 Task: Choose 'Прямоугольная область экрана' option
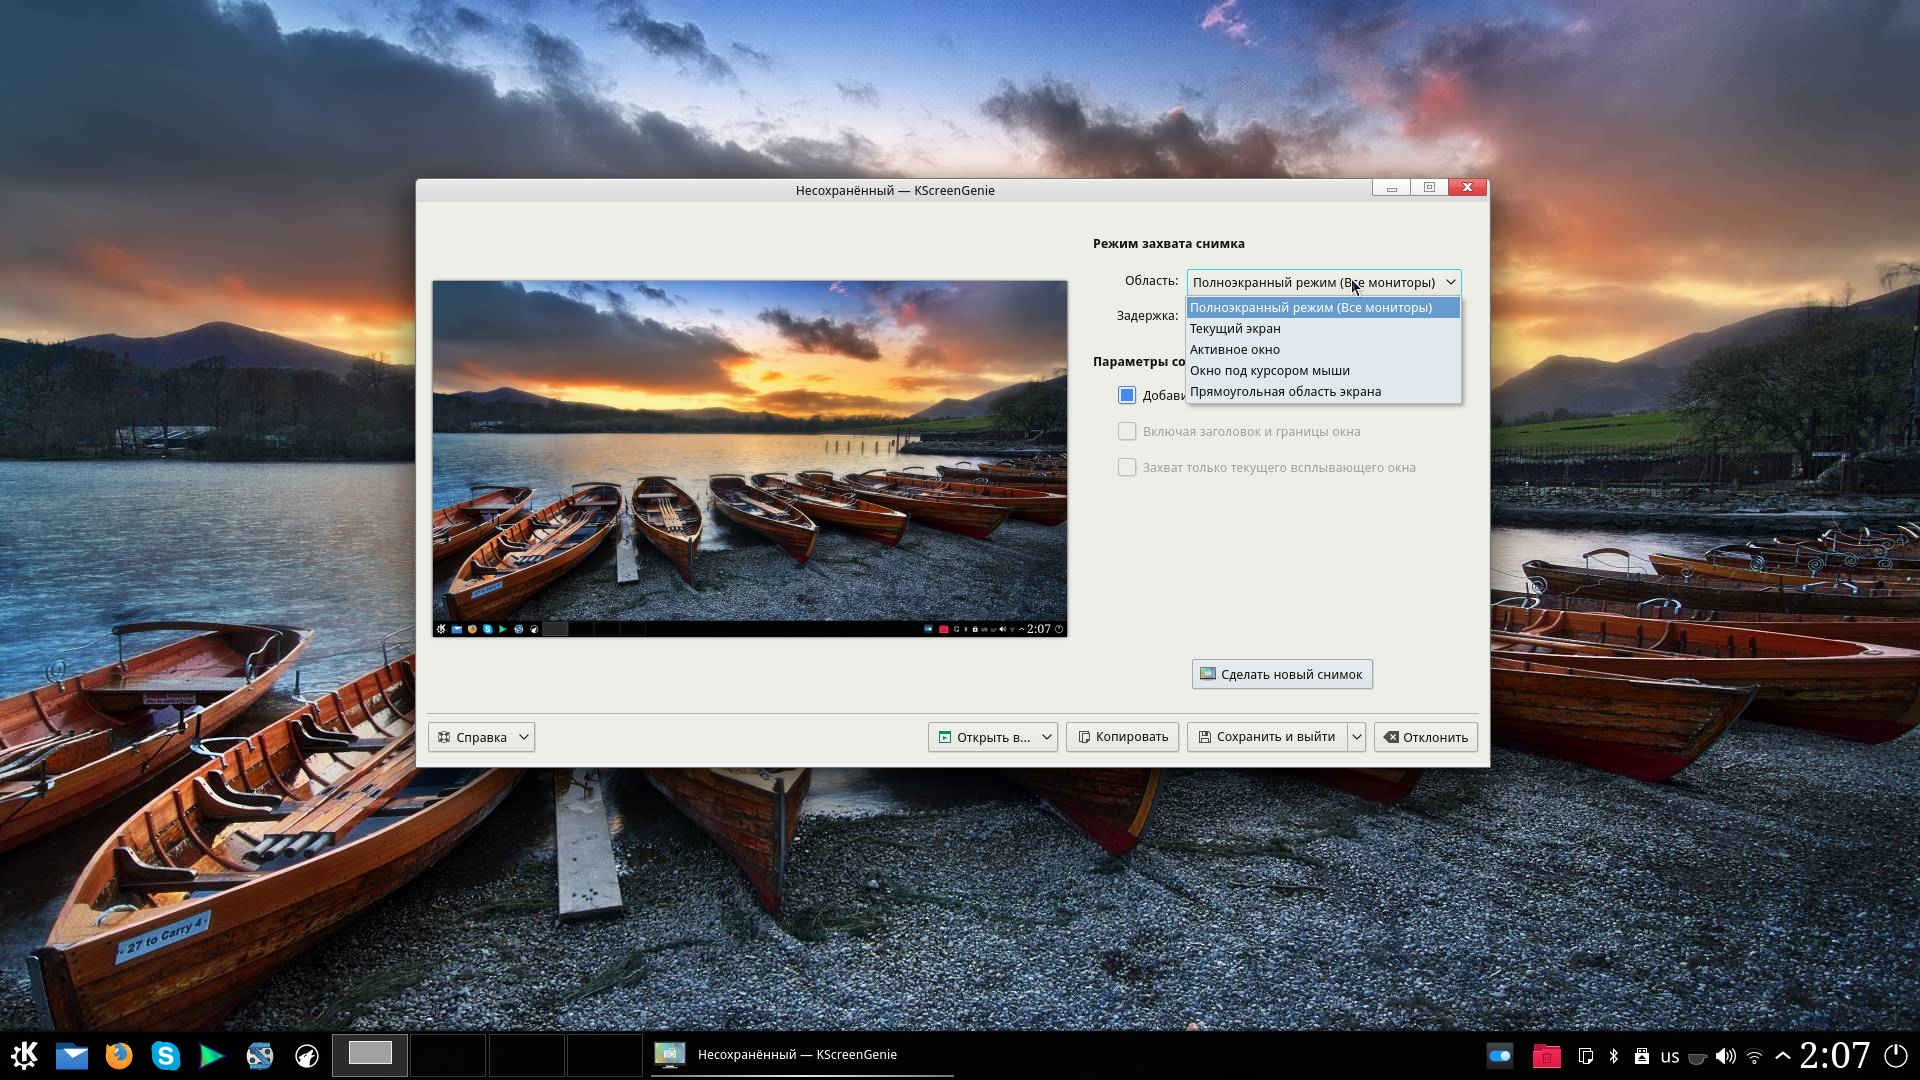[1285, 391]
